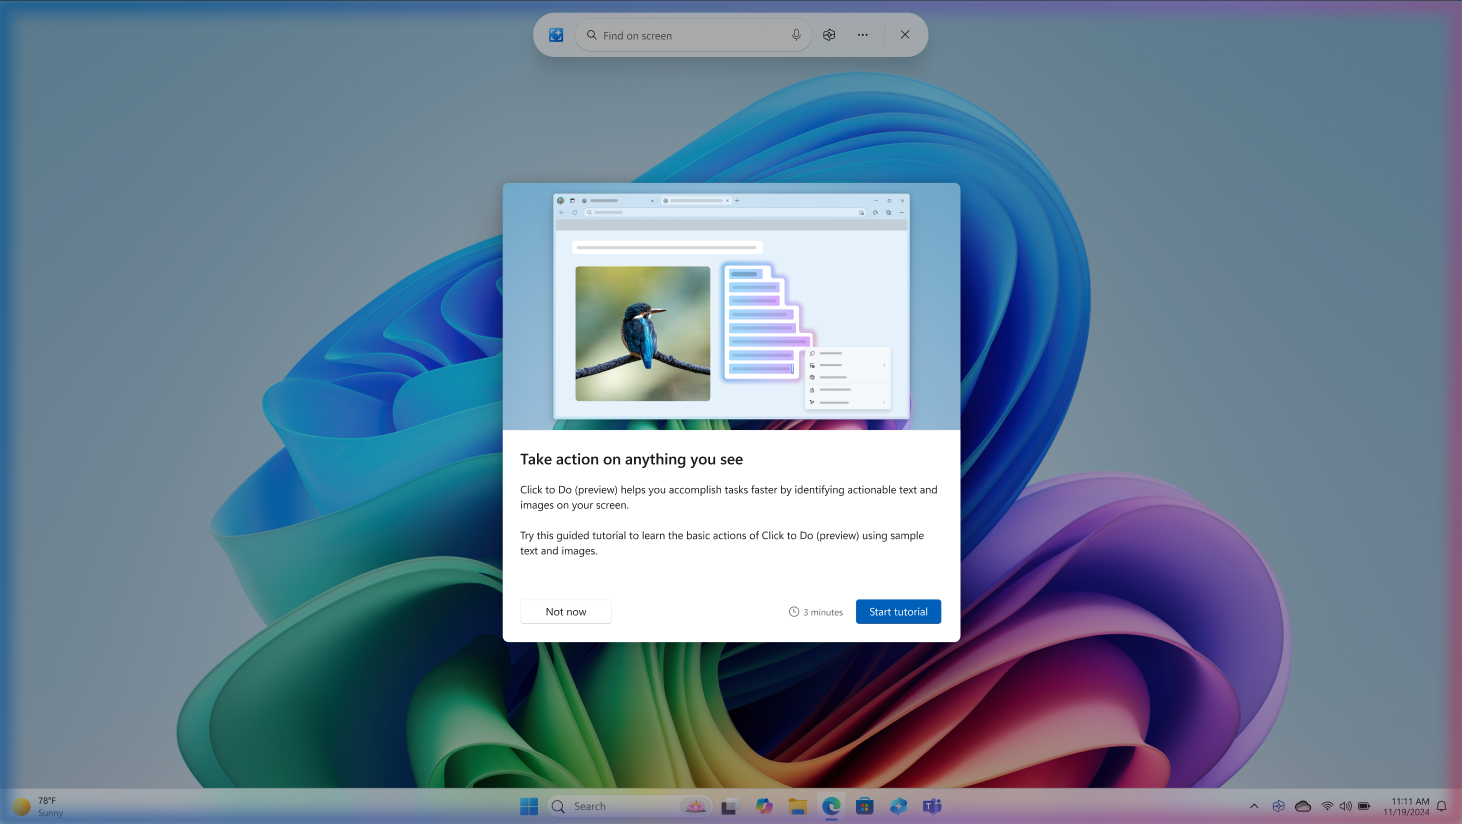
Task: Open Copilot from the taskbar
Action: (x=764, y=806)
